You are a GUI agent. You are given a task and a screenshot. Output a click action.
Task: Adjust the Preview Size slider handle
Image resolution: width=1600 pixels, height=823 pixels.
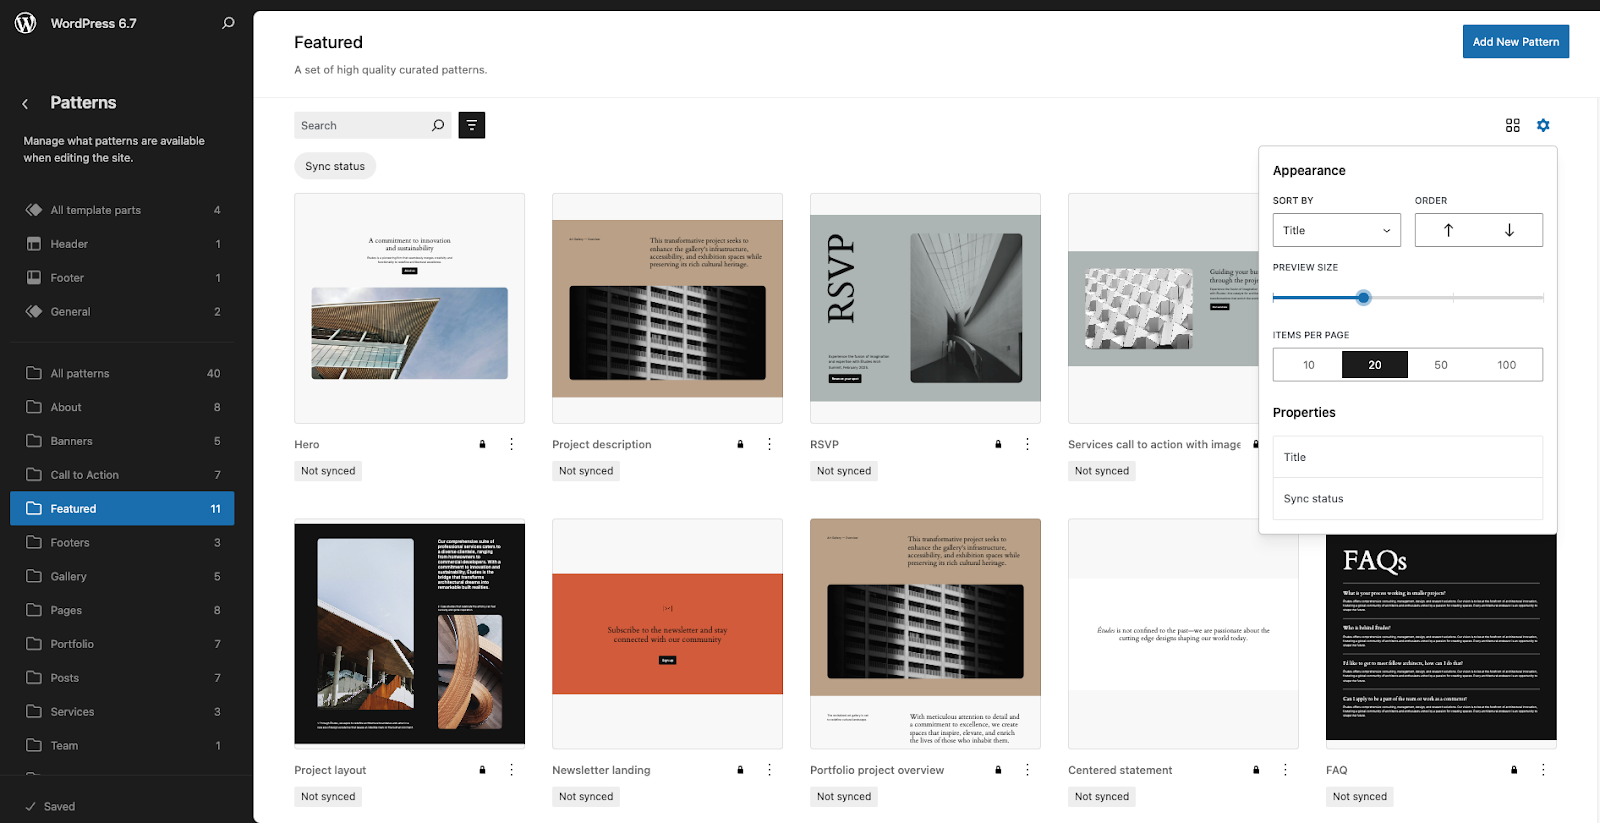pos(1363,298)
